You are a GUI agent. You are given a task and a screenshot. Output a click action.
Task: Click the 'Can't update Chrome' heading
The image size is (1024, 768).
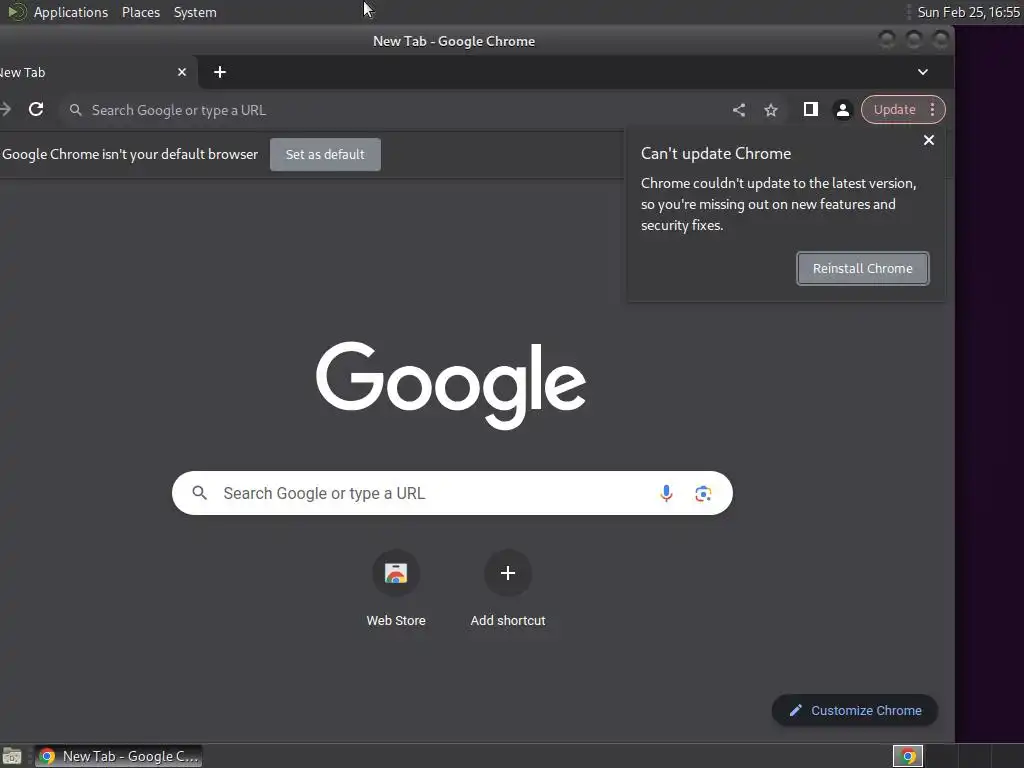click(x=716, y=153)
